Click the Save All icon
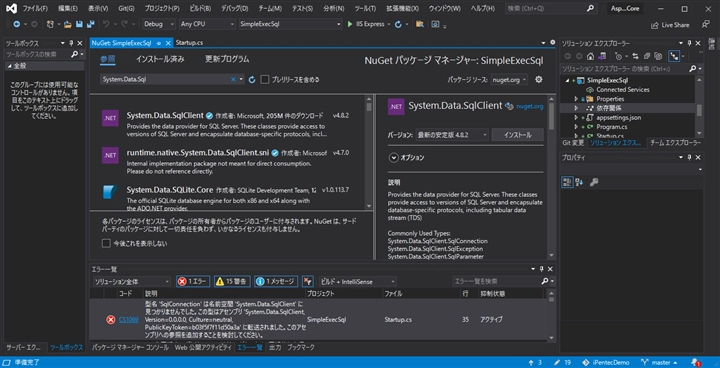This screenshot has height=368, width=720. pyautogui.click(x=90, y=24)
